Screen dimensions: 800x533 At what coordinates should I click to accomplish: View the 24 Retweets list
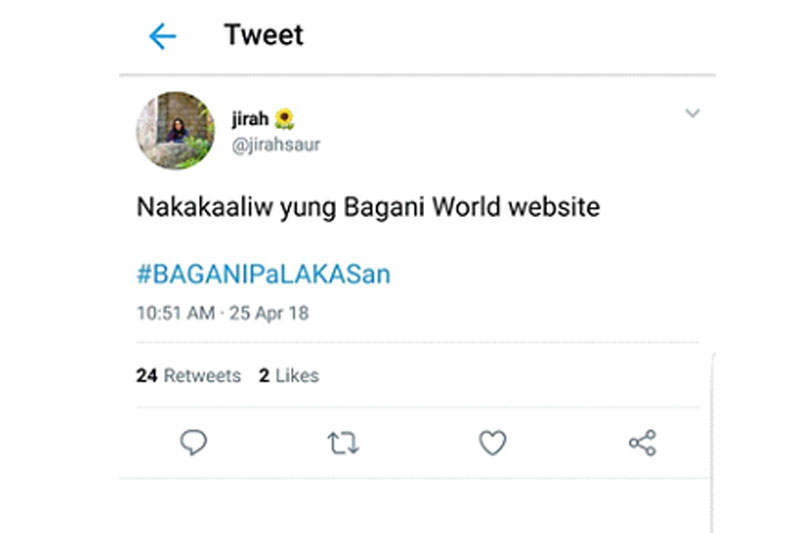tap(188, 375)
